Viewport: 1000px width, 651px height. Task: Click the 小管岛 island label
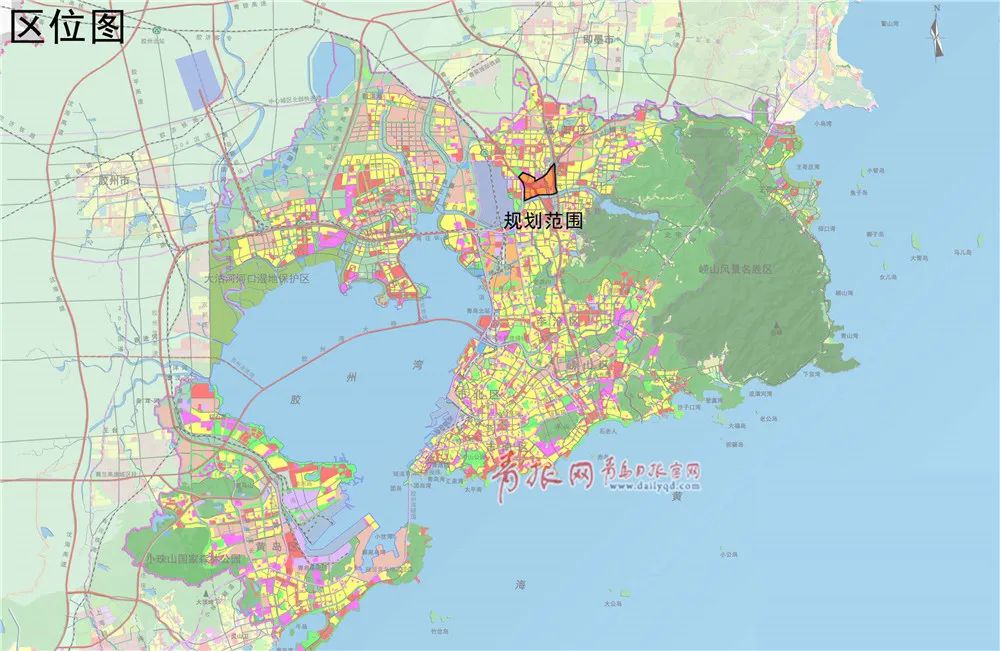coord(877,171)
